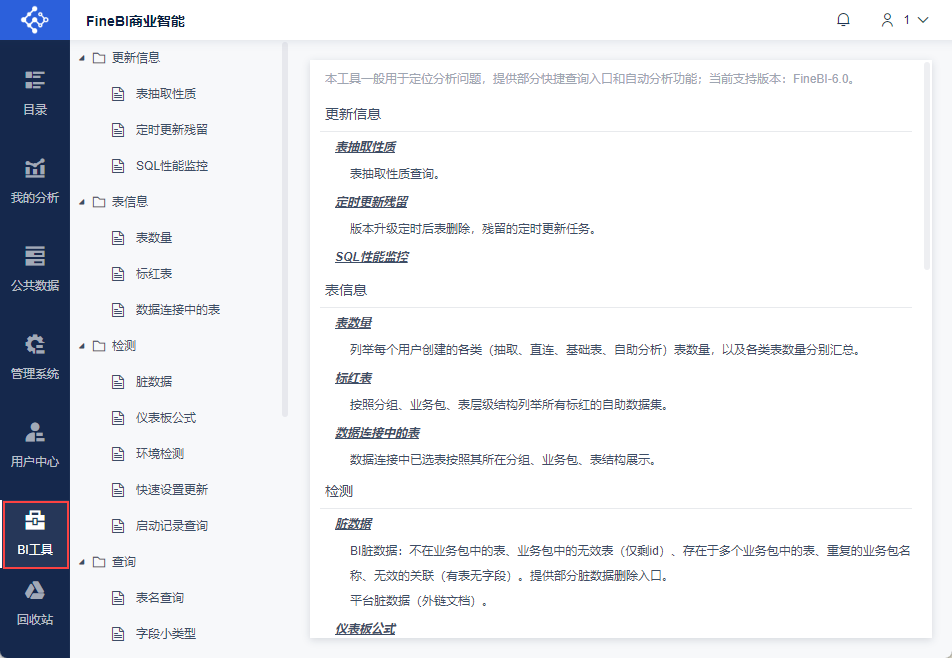
Task: Open the 目录 directory sidebar icon
Action: [x=35, y=80]
